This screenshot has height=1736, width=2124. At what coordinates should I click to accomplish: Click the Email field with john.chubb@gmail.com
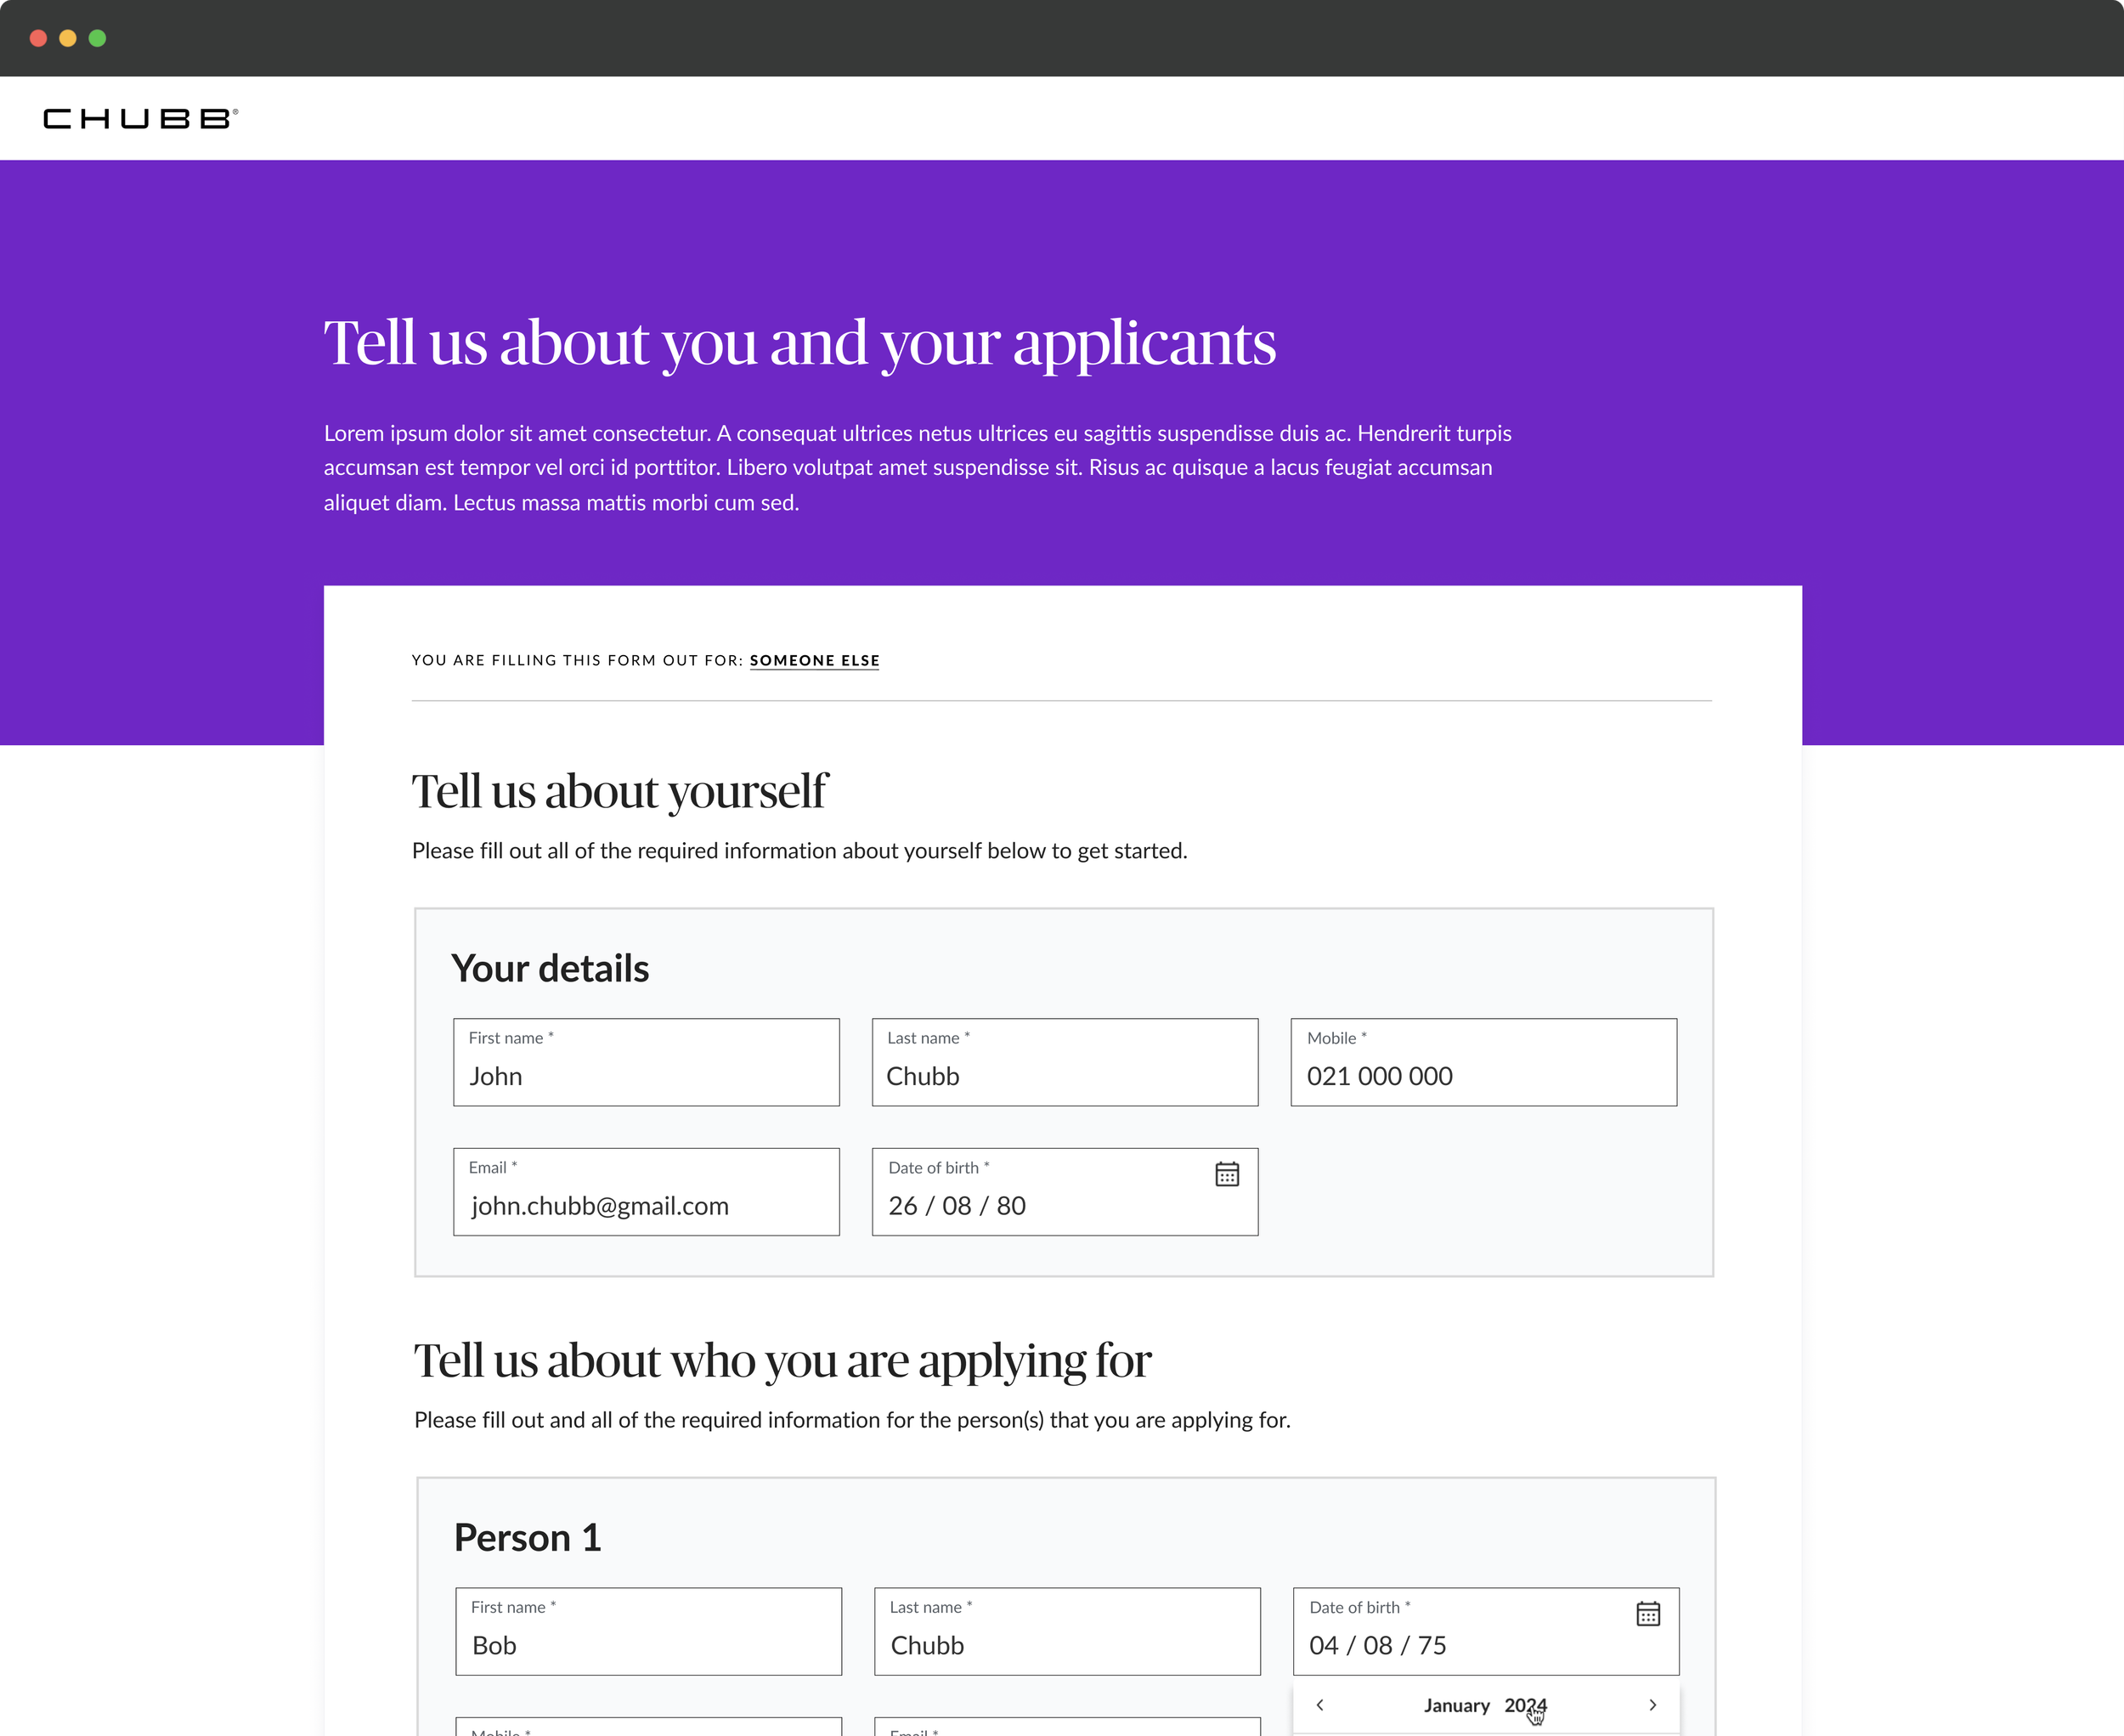click(x=646, y=1193)
